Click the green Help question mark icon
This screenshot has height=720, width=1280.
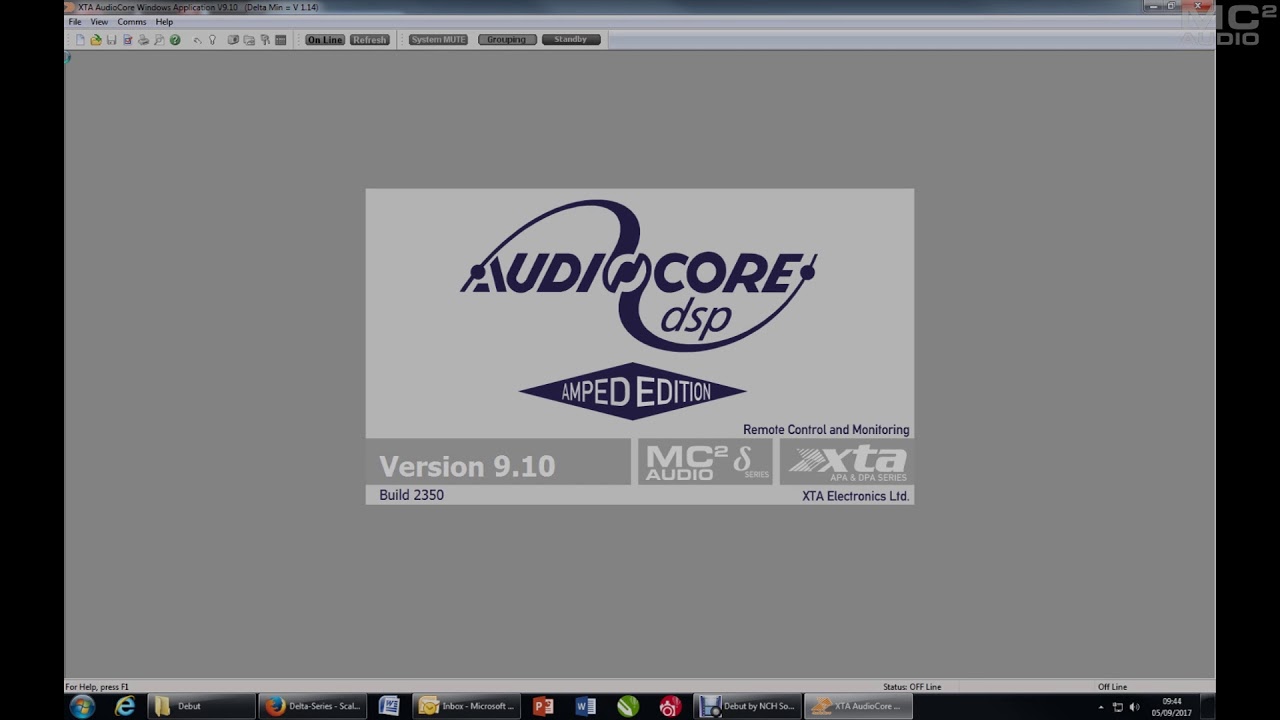(x=175, y=40)
